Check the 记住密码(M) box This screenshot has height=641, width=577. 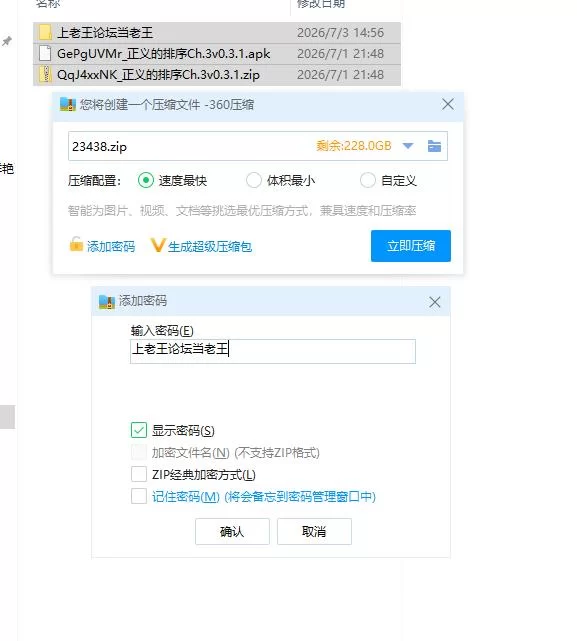point(139,496)
